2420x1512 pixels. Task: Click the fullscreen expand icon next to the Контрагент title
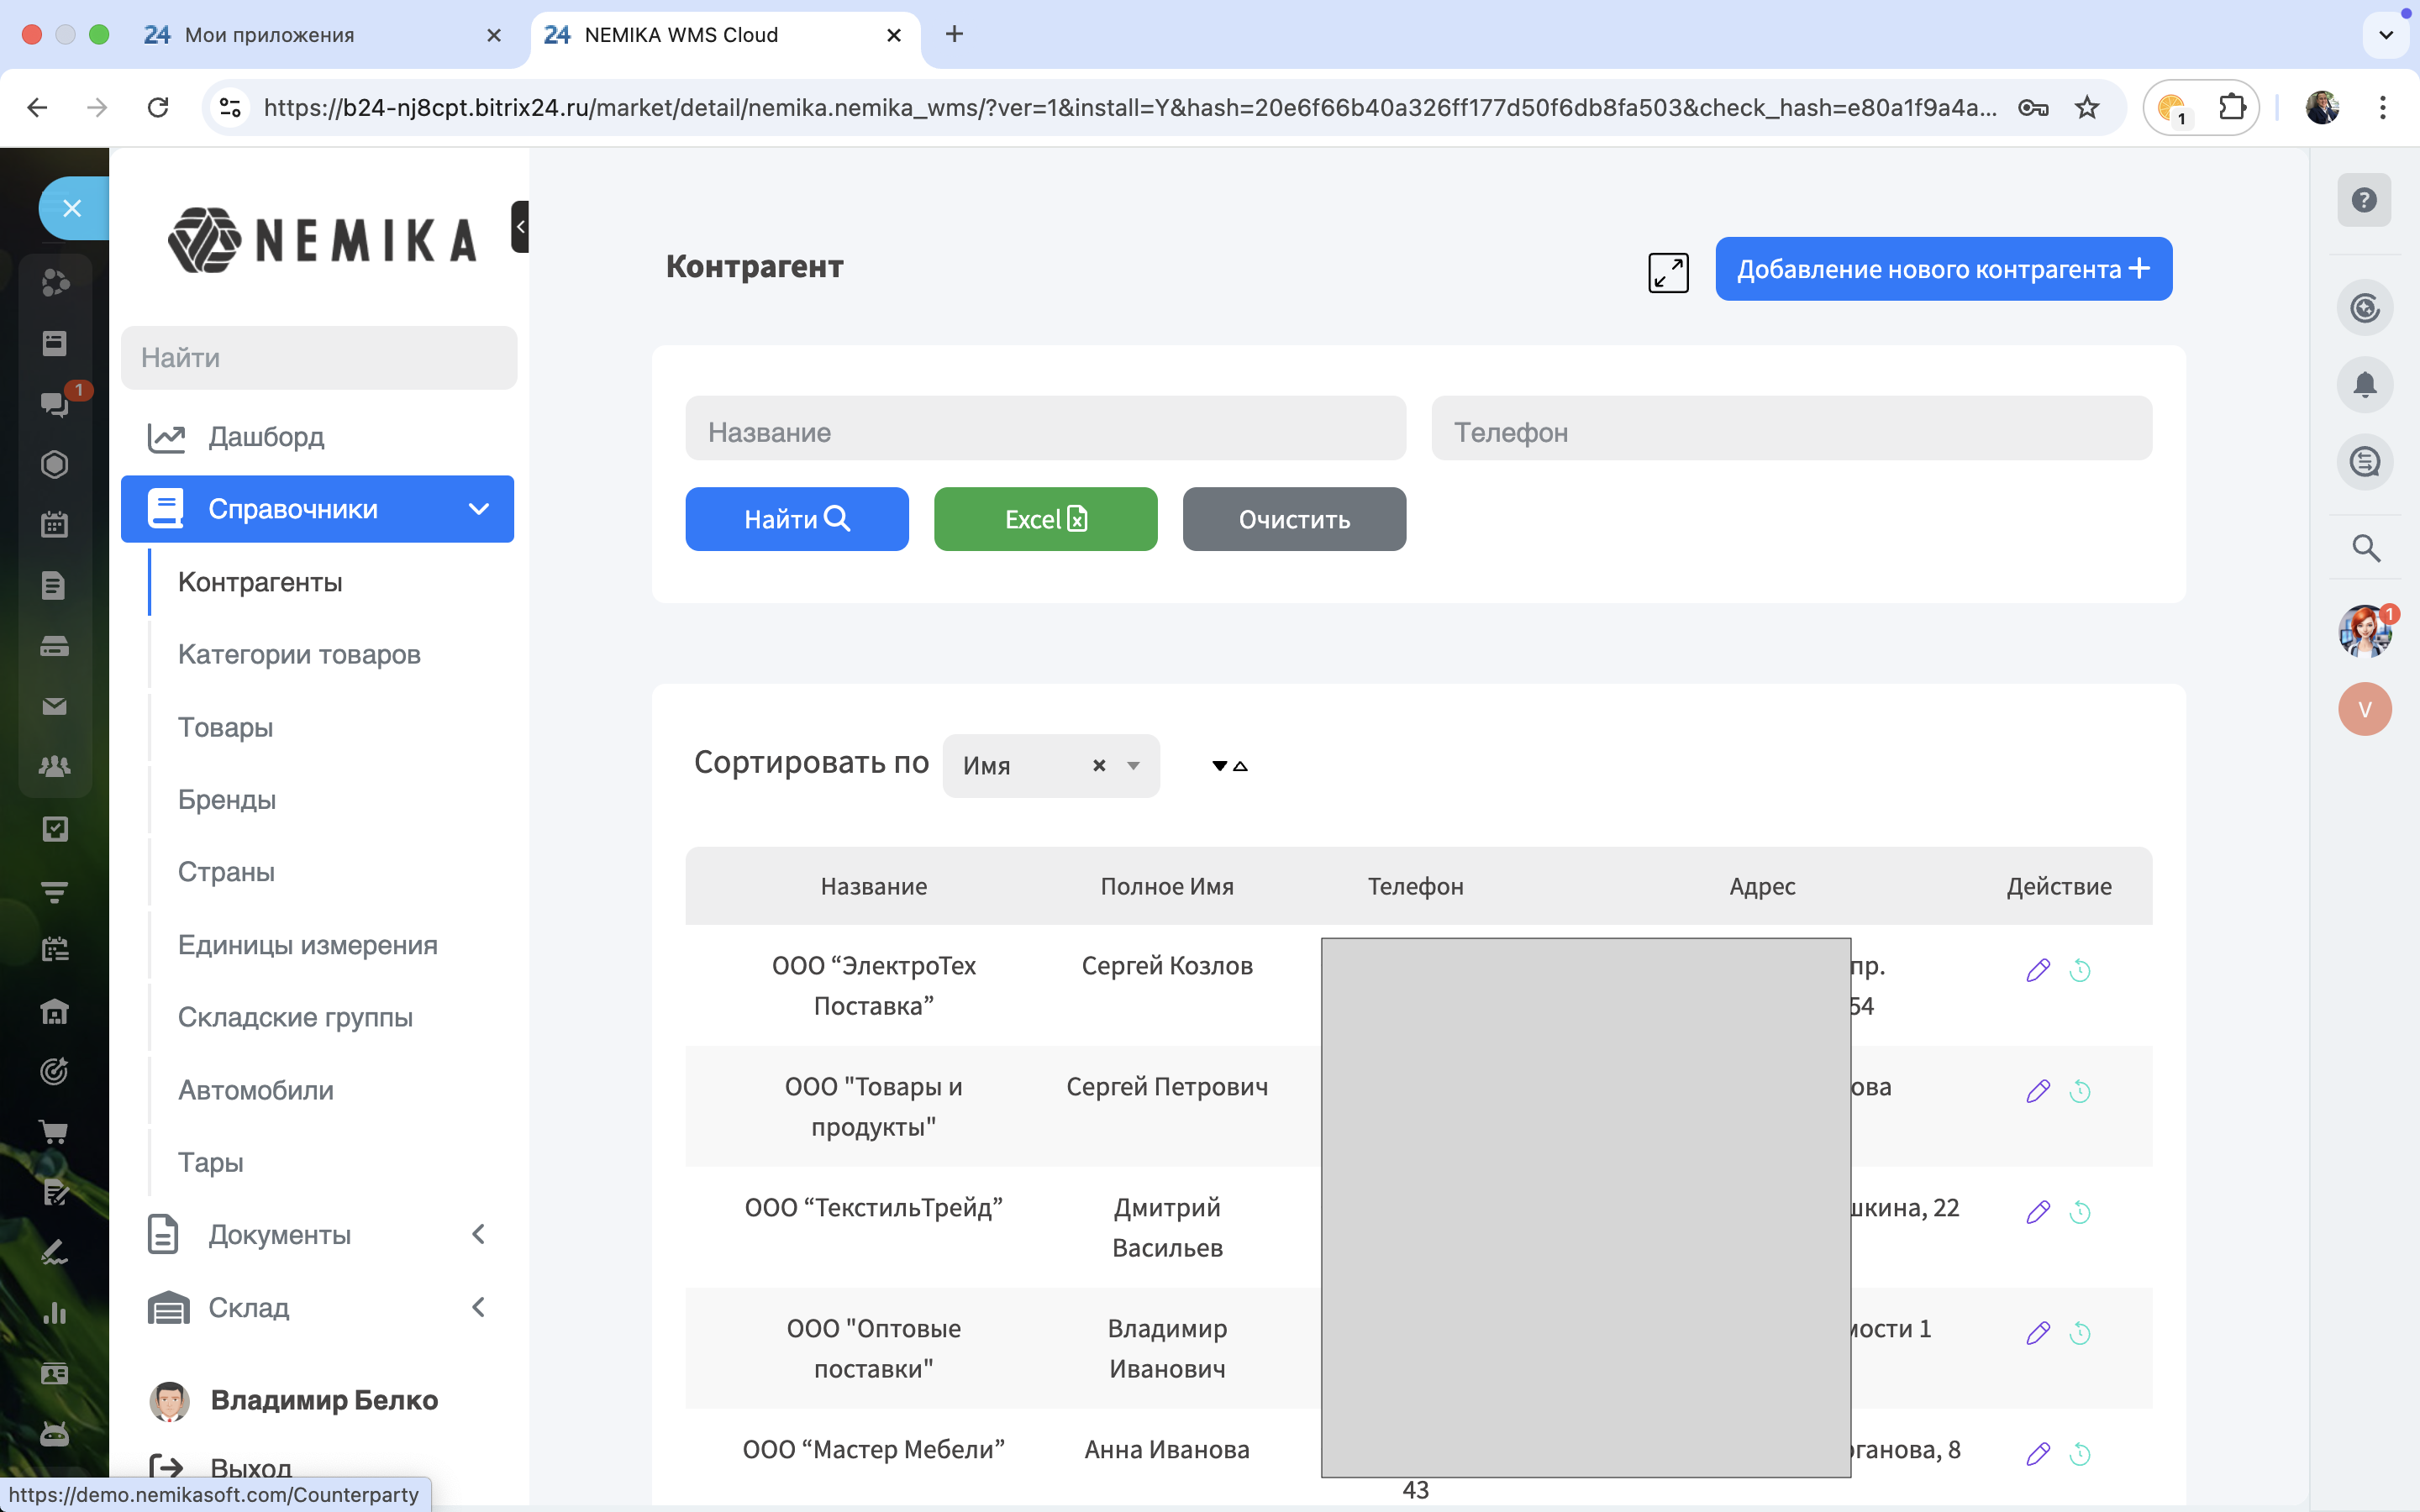click(1668, 272)
